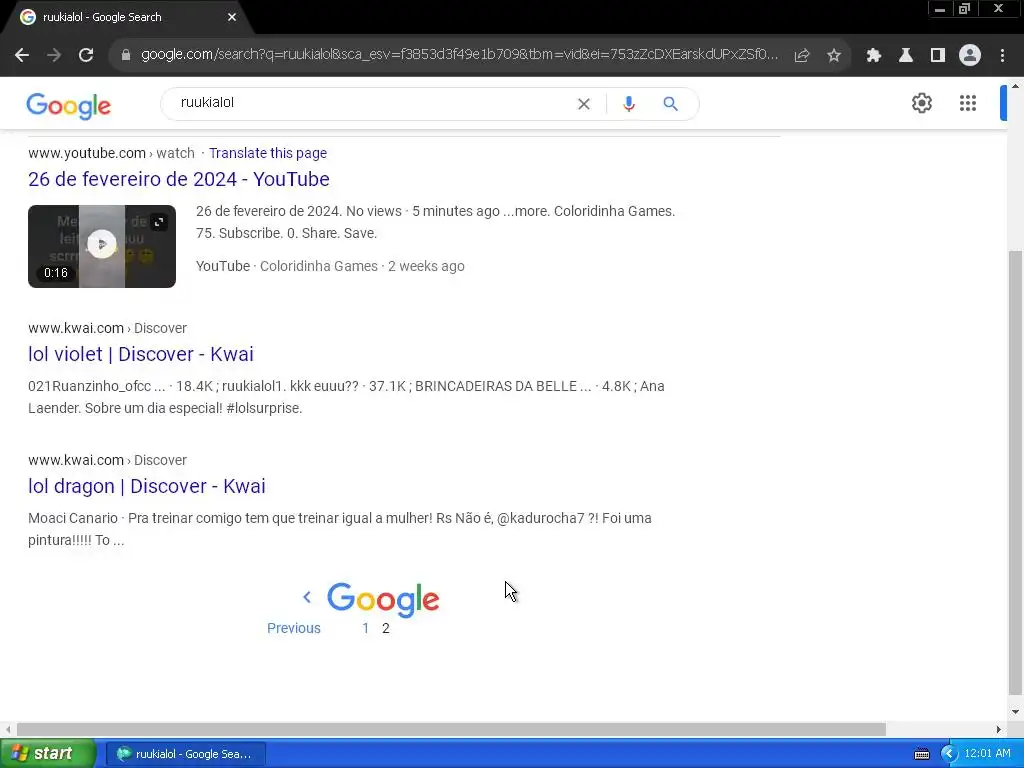The width and height of the screenshot is (1024, 768).
Task: Restore down the Chrome window
Action: point(965,9)
